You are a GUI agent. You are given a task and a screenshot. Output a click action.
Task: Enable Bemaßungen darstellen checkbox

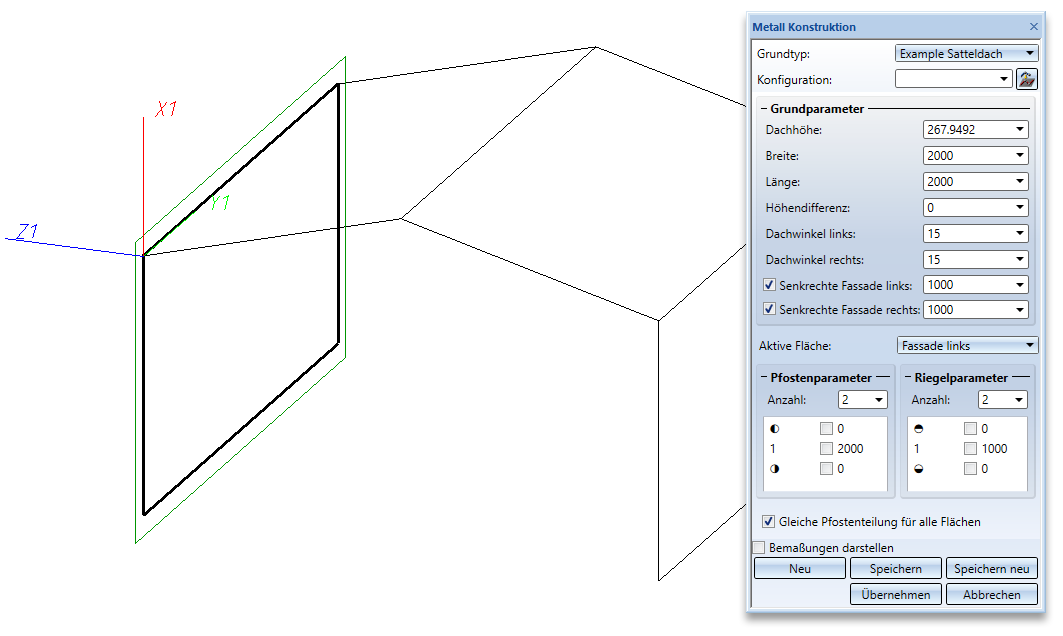click(759, 547)
